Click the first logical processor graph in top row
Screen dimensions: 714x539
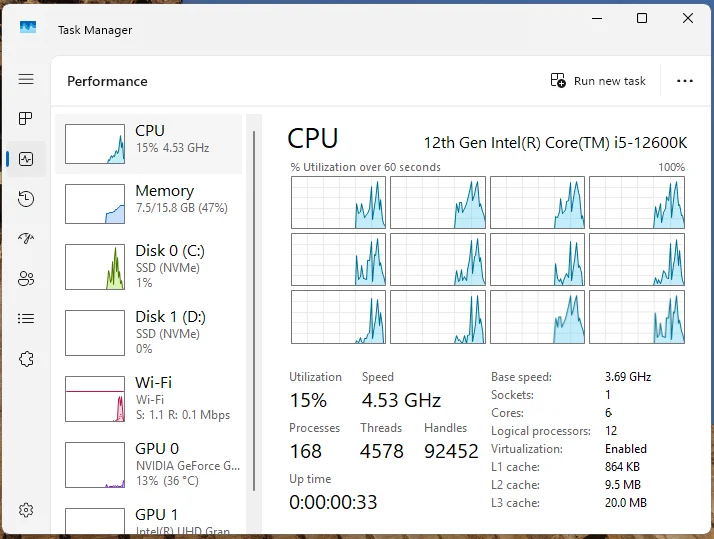tap(338, 203)
